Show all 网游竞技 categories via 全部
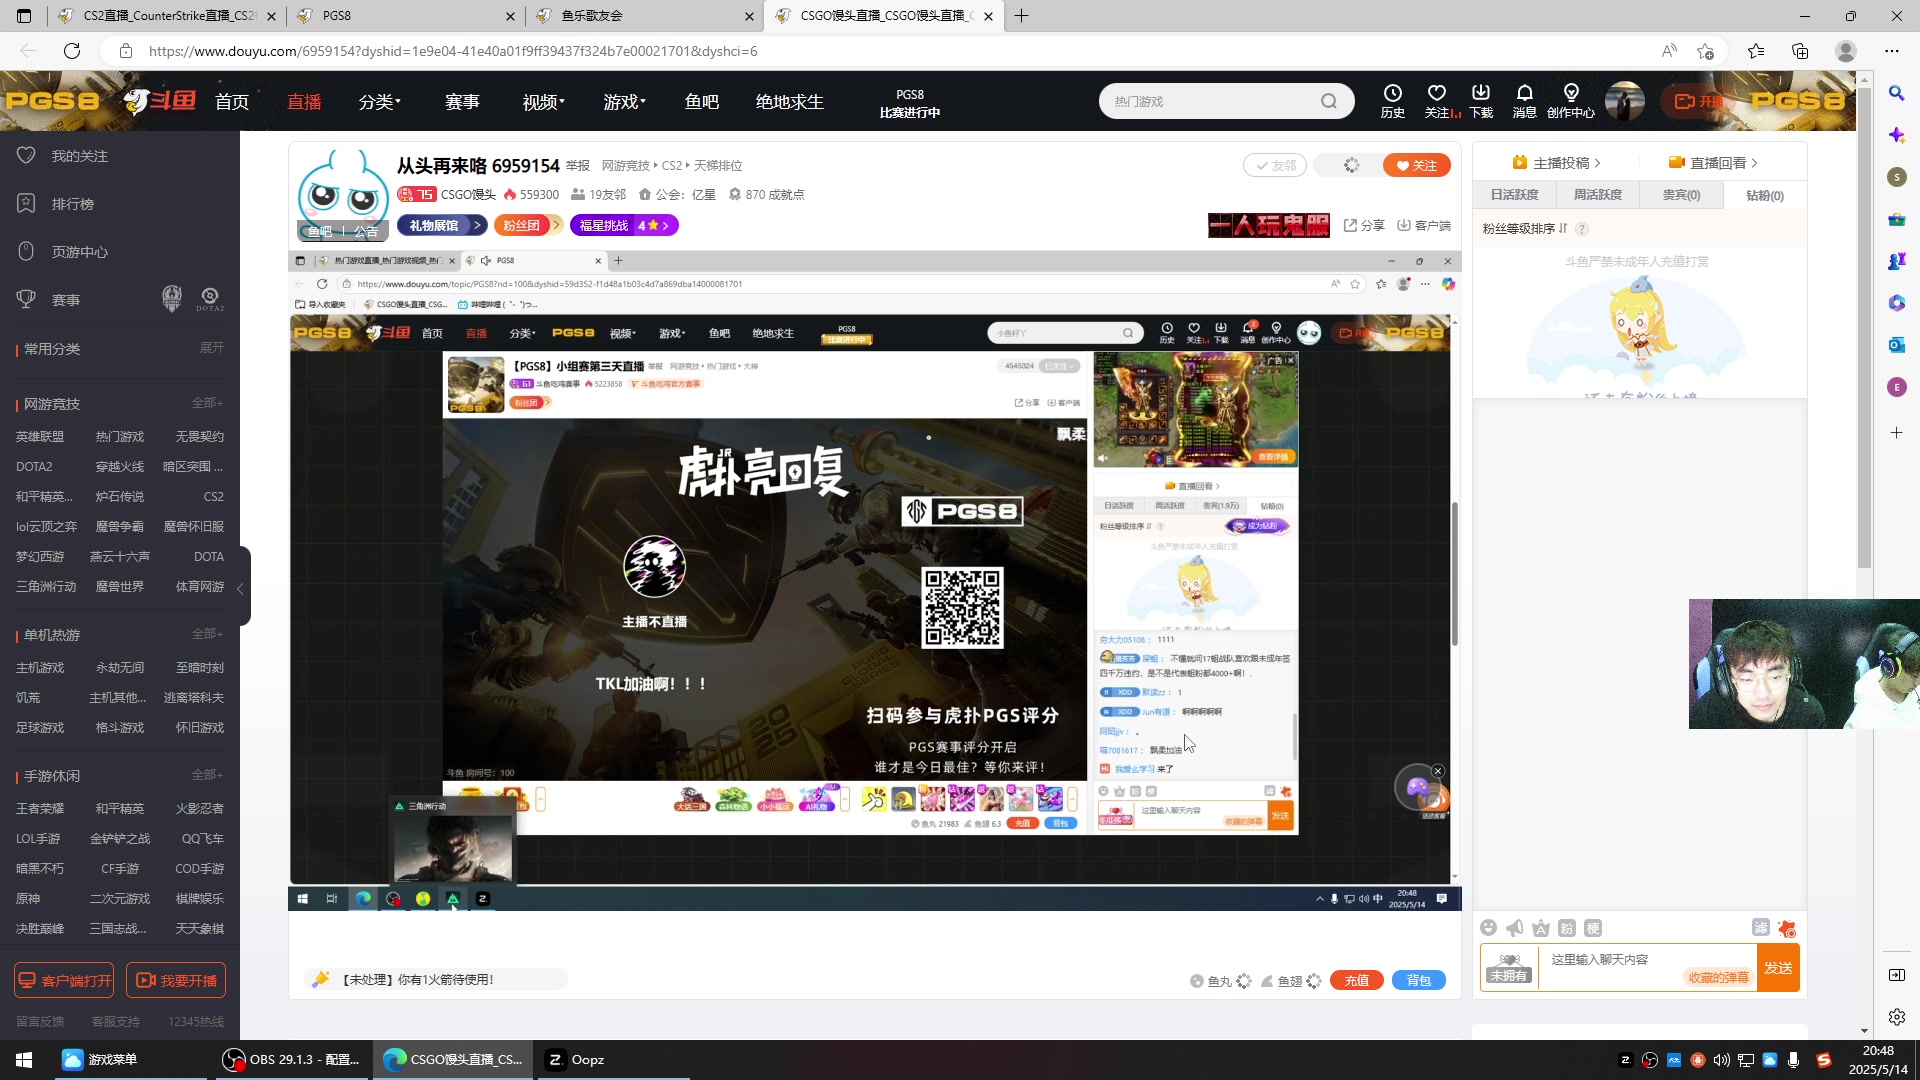The height and width of the screenshot is (1080, 1920). (x=207, y=403)
